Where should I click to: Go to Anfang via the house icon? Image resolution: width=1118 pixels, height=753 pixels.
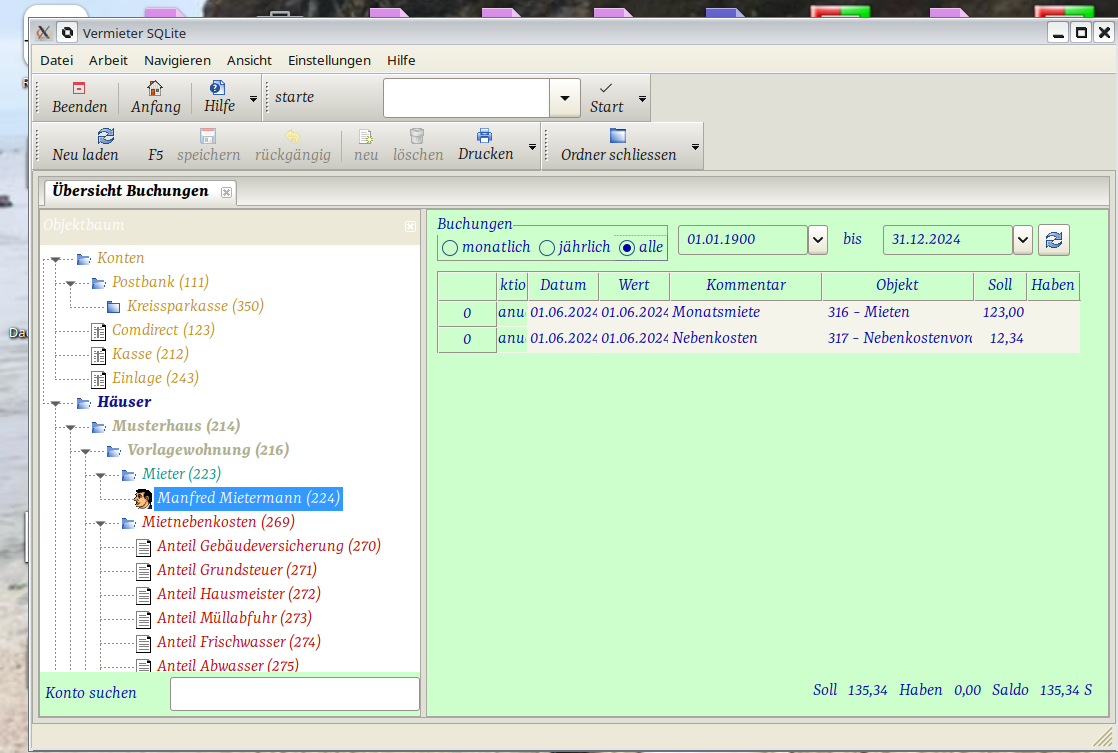[155, 88]
